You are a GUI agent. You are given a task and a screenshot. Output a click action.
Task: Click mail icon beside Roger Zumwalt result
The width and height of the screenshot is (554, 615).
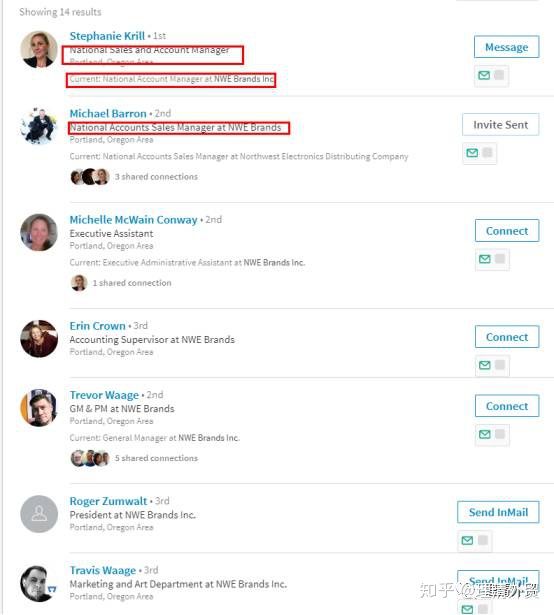coord(467,540)
